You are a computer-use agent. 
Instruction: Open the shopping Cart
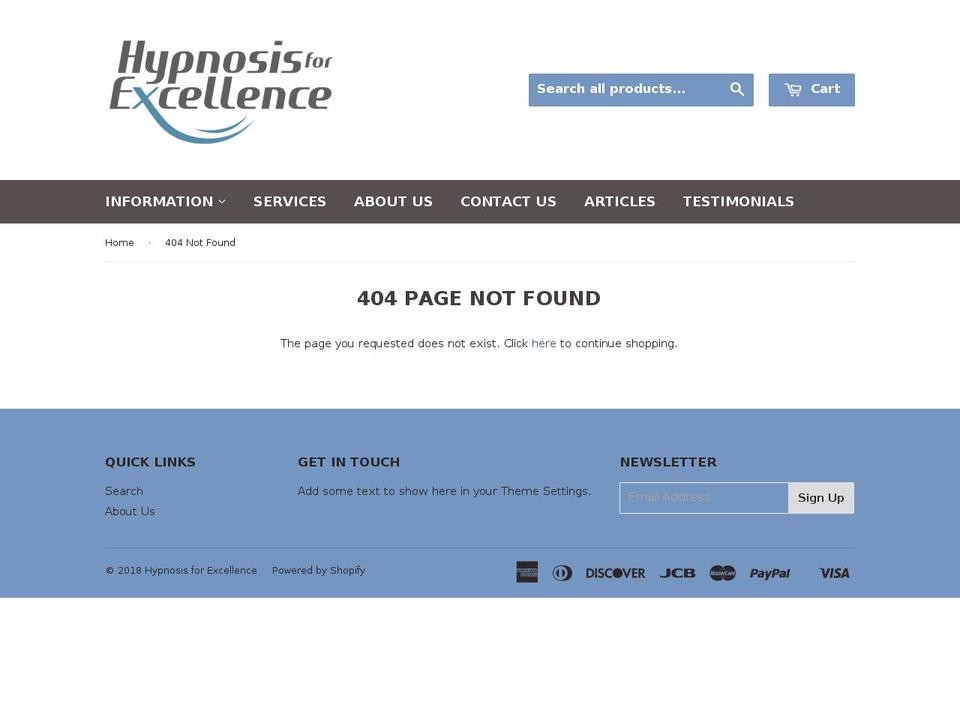click(811, 90)
